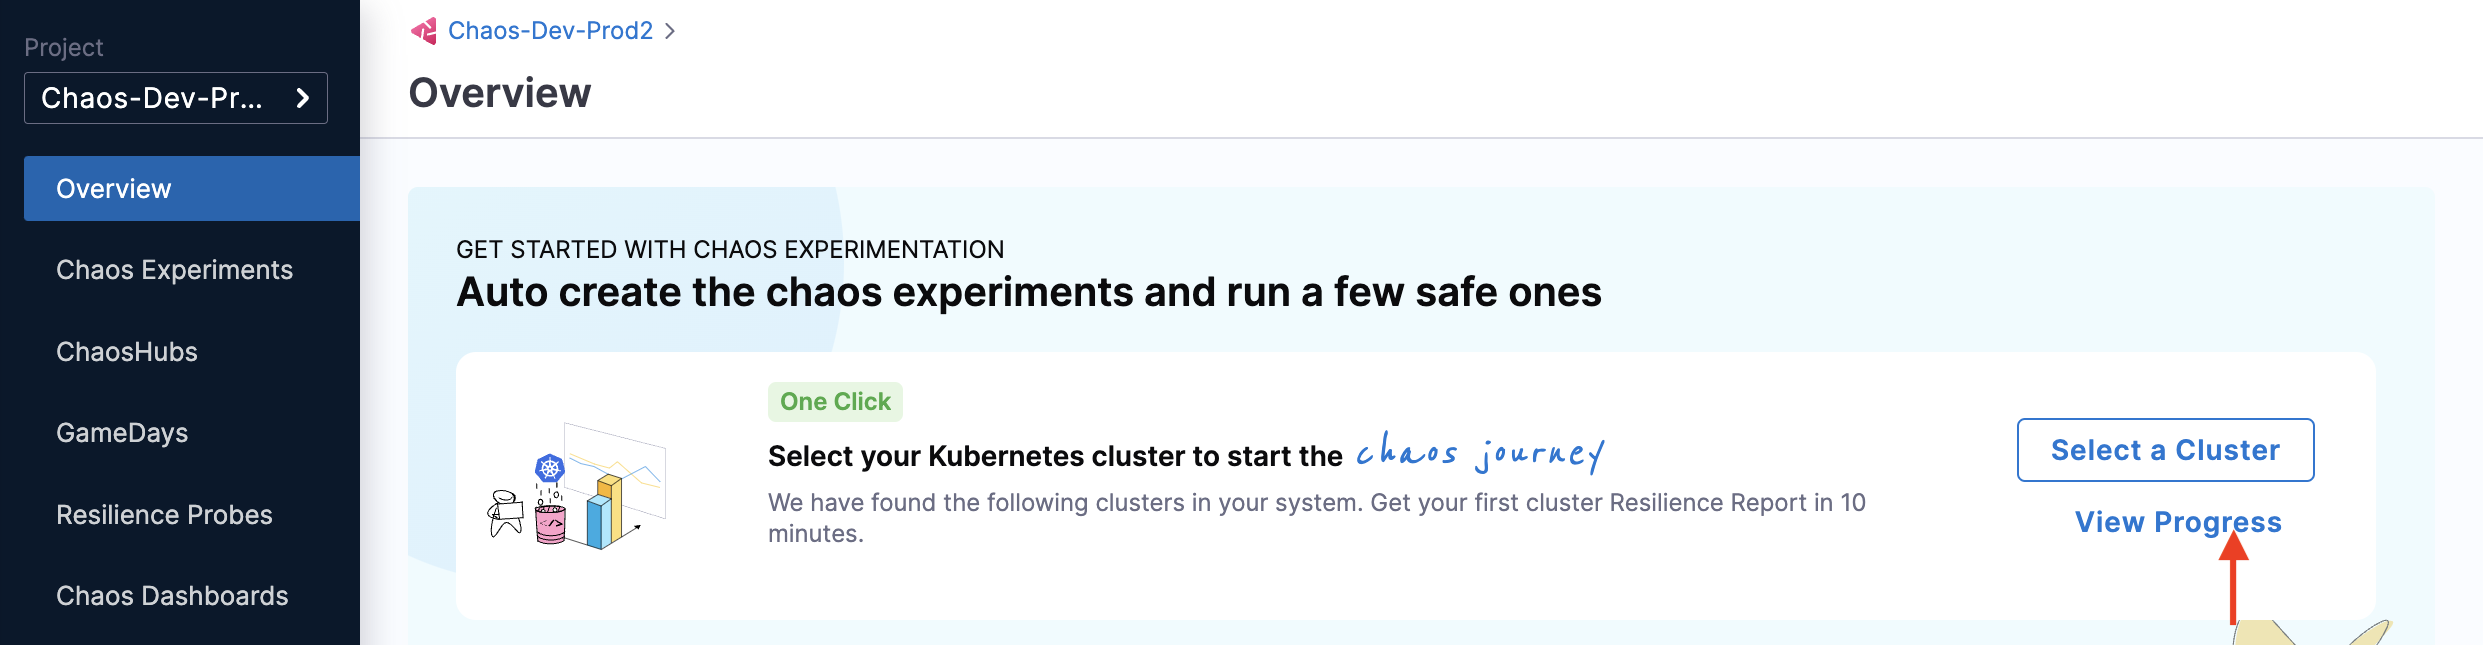The height and width of the screenshot is (645, 2483).
Task: Open Chaos Dashboards from sidebar
Action: coord(172,596)
